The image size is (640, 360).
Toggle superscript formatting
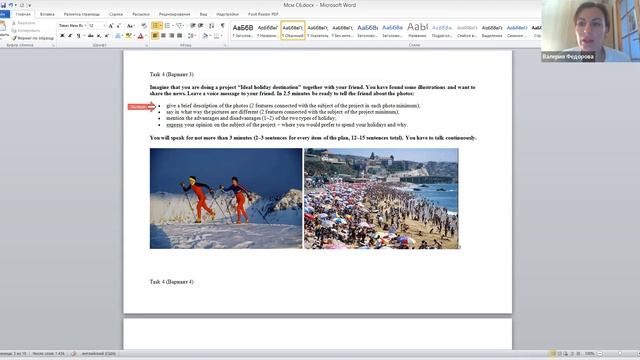(x=107, y=36)
